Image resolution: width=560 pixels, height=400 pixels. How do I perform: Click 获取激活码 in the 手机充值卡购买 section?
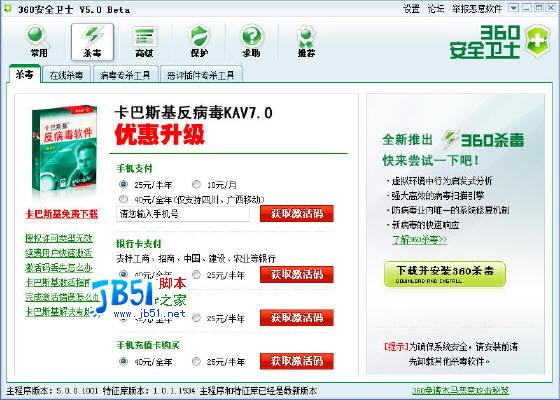point(297,361)
